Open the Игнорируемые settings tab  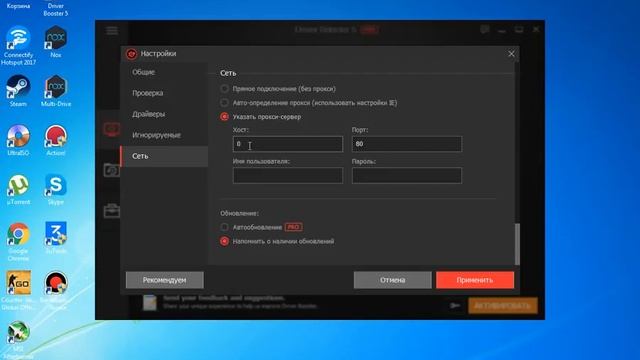pyautogui.click(x=164, y=135)
